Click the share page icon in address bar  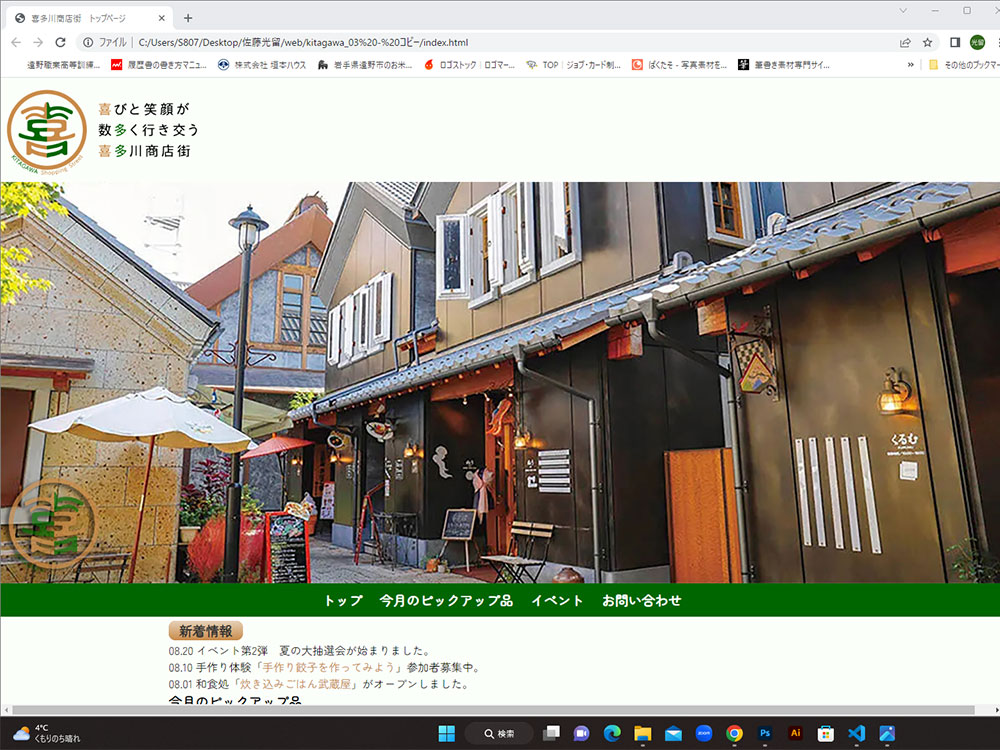click(905, 43)
